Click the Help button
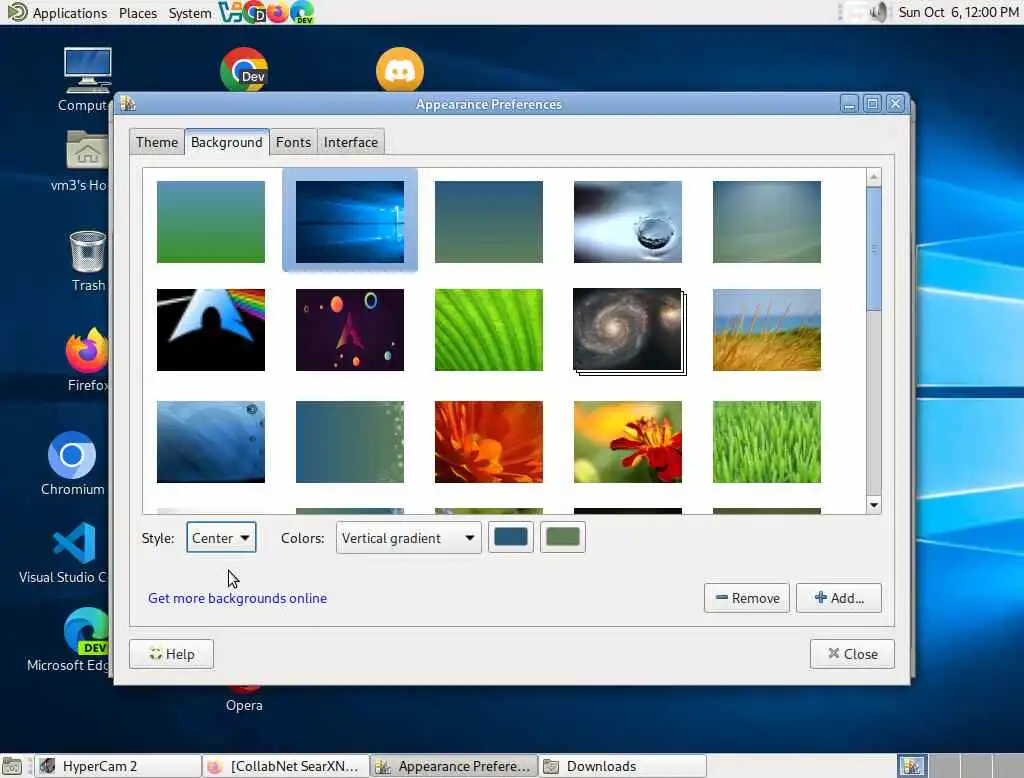Screen dimensions: 1024x778 tap(171, 654)
